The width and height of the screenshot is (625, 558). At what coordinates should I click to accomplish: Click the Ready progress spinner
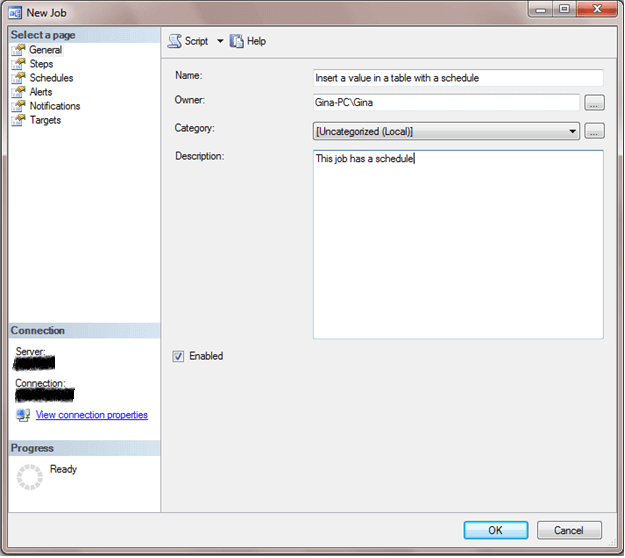(x=29, y=477)
